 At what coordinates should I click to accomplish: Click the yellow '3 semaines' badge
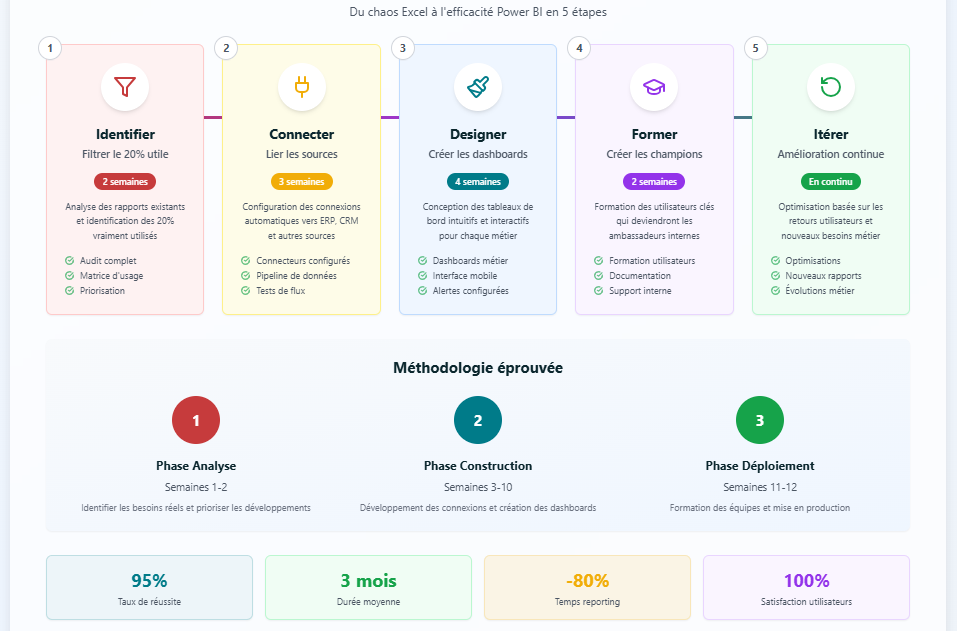click(301, 182)
